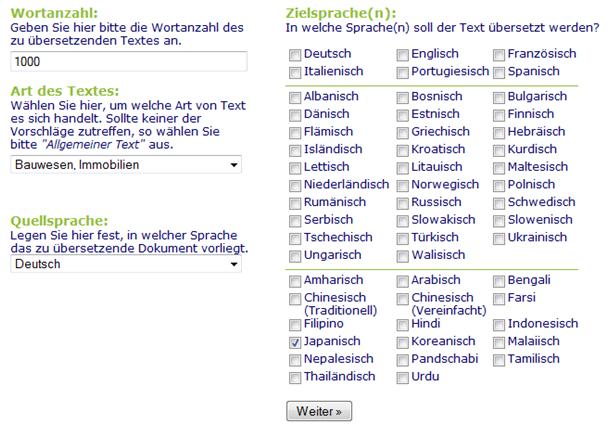The image size is (609, 426).
Task: Check the Griechisch checkbox
Action: (x=402, y=132)
